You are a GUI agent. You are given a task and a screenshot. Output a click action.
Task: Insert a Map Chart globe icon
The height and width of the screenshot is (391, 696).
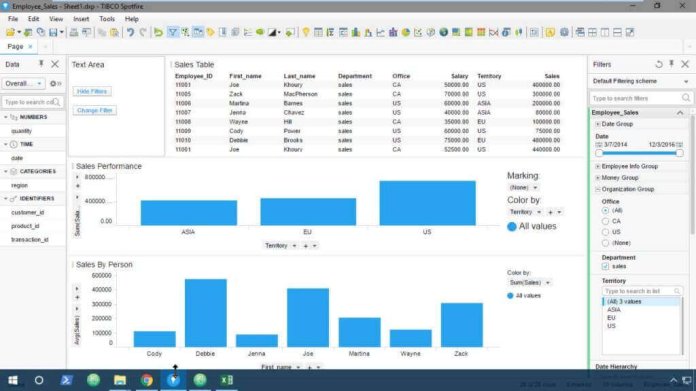tap(443, 32)
